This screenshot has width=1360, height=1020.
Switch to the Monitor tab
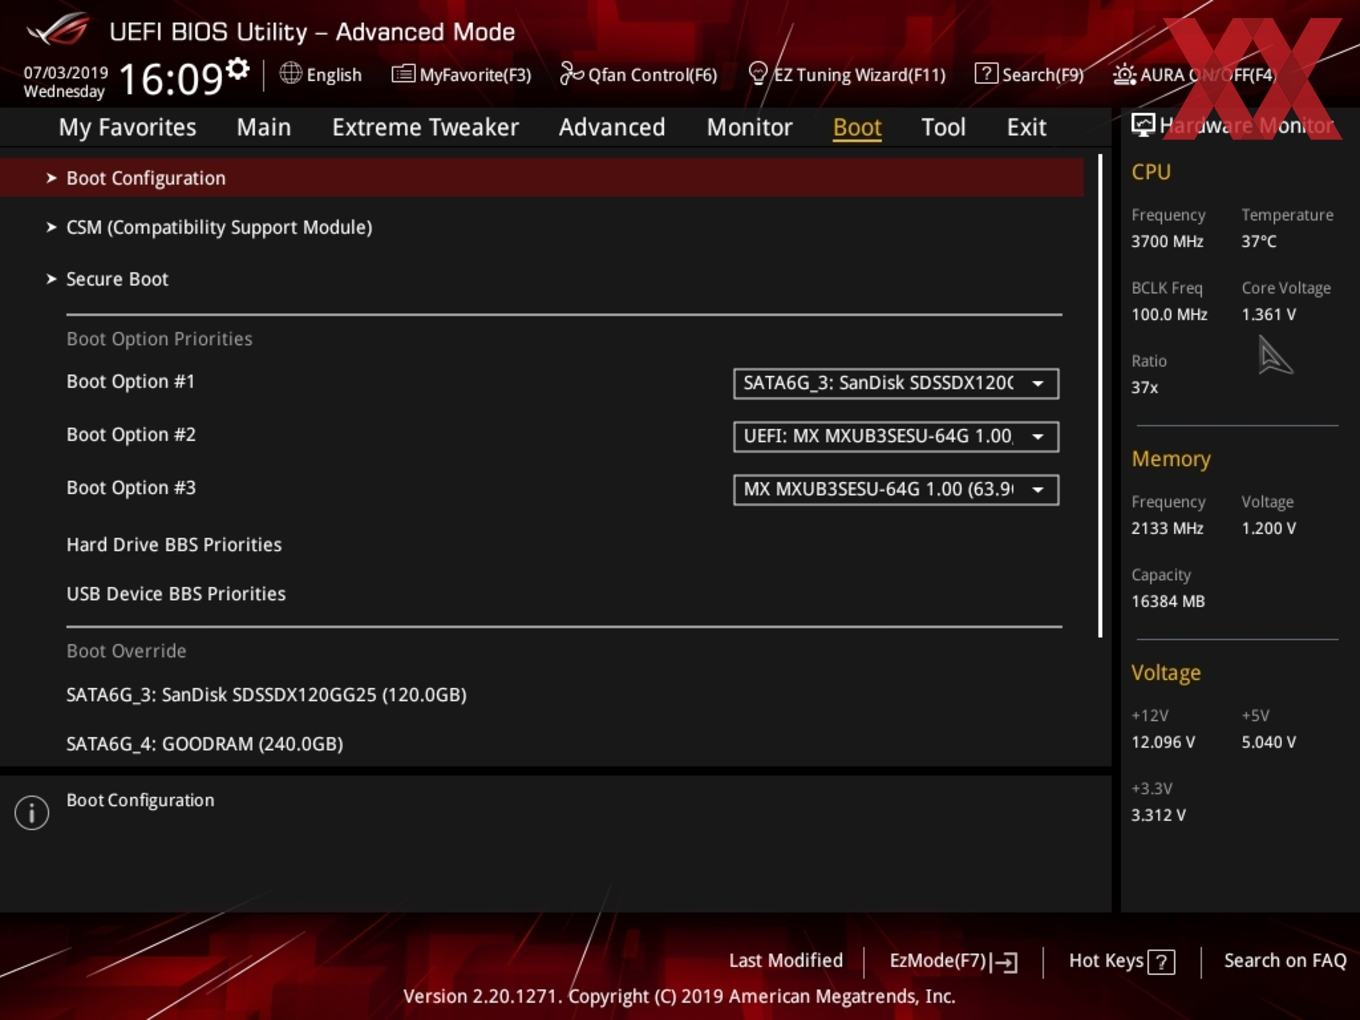[x=749, y=127]
